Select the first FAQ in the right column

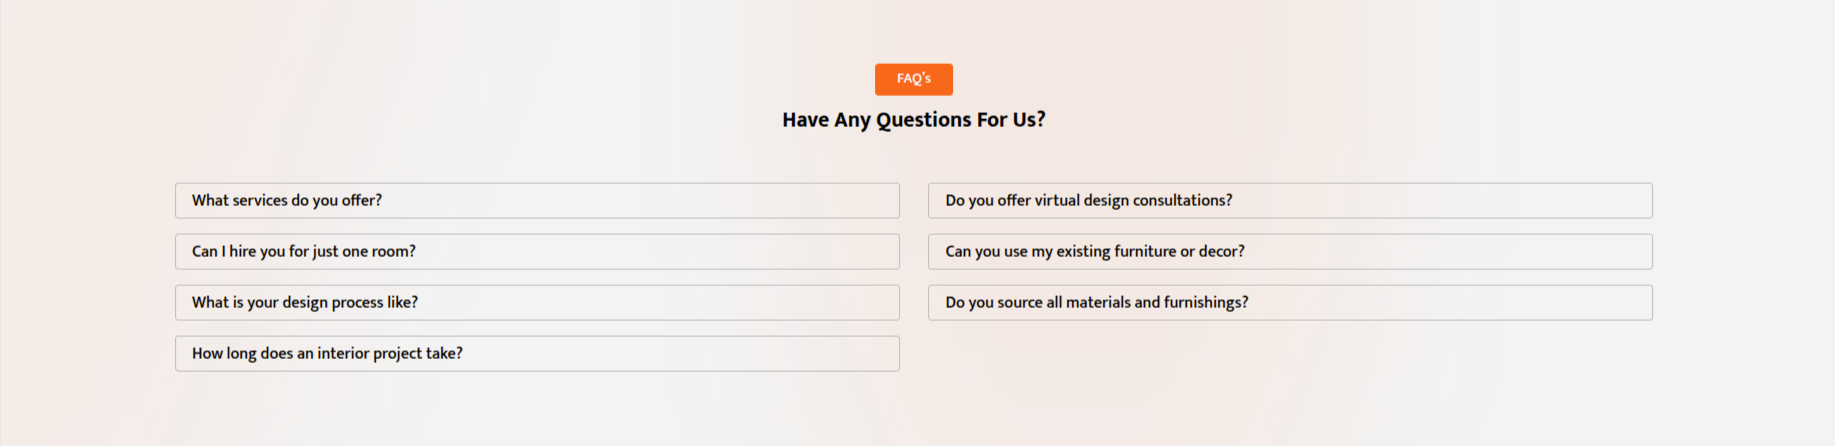(1290, 200)
